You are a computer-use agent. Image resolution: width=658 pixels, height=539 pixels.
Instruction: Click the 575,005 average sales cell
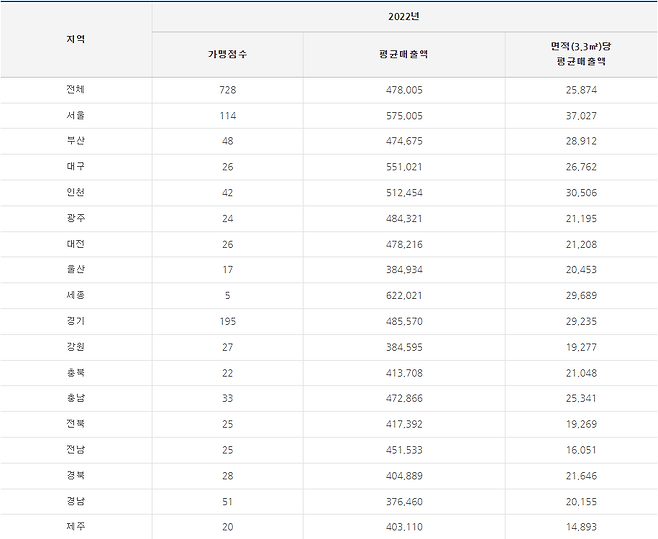(x=404, y=116)
